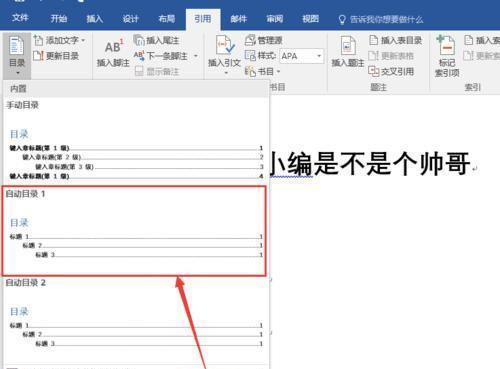Viewport: 500px width, 369px height.
Task: Click 添加文字 add text icon
Action: 38,41
